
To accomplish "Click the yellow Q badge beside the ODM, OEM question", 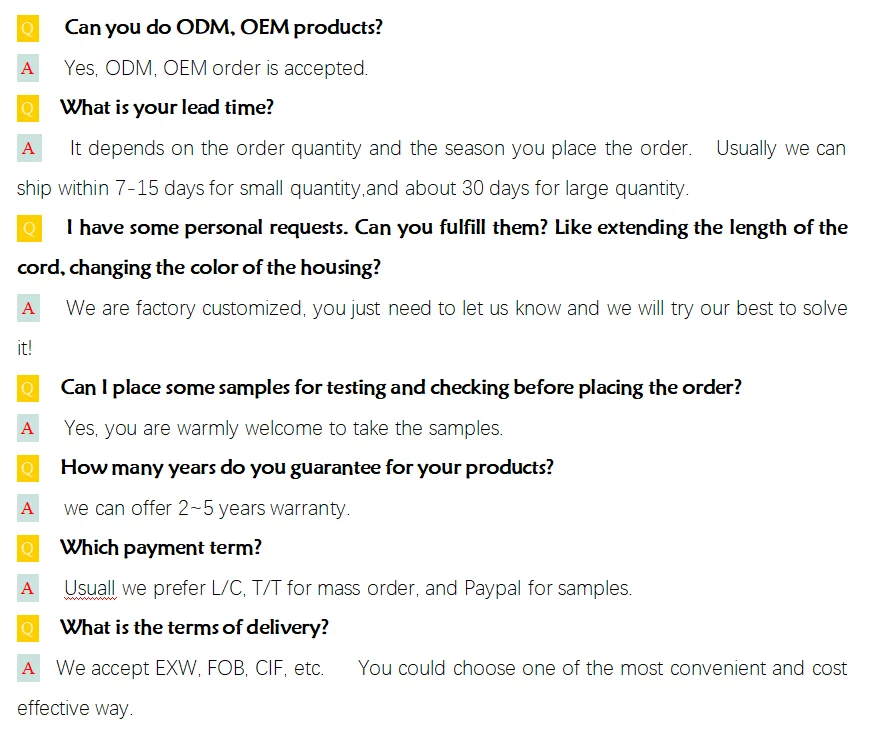I will coord(28,28).
